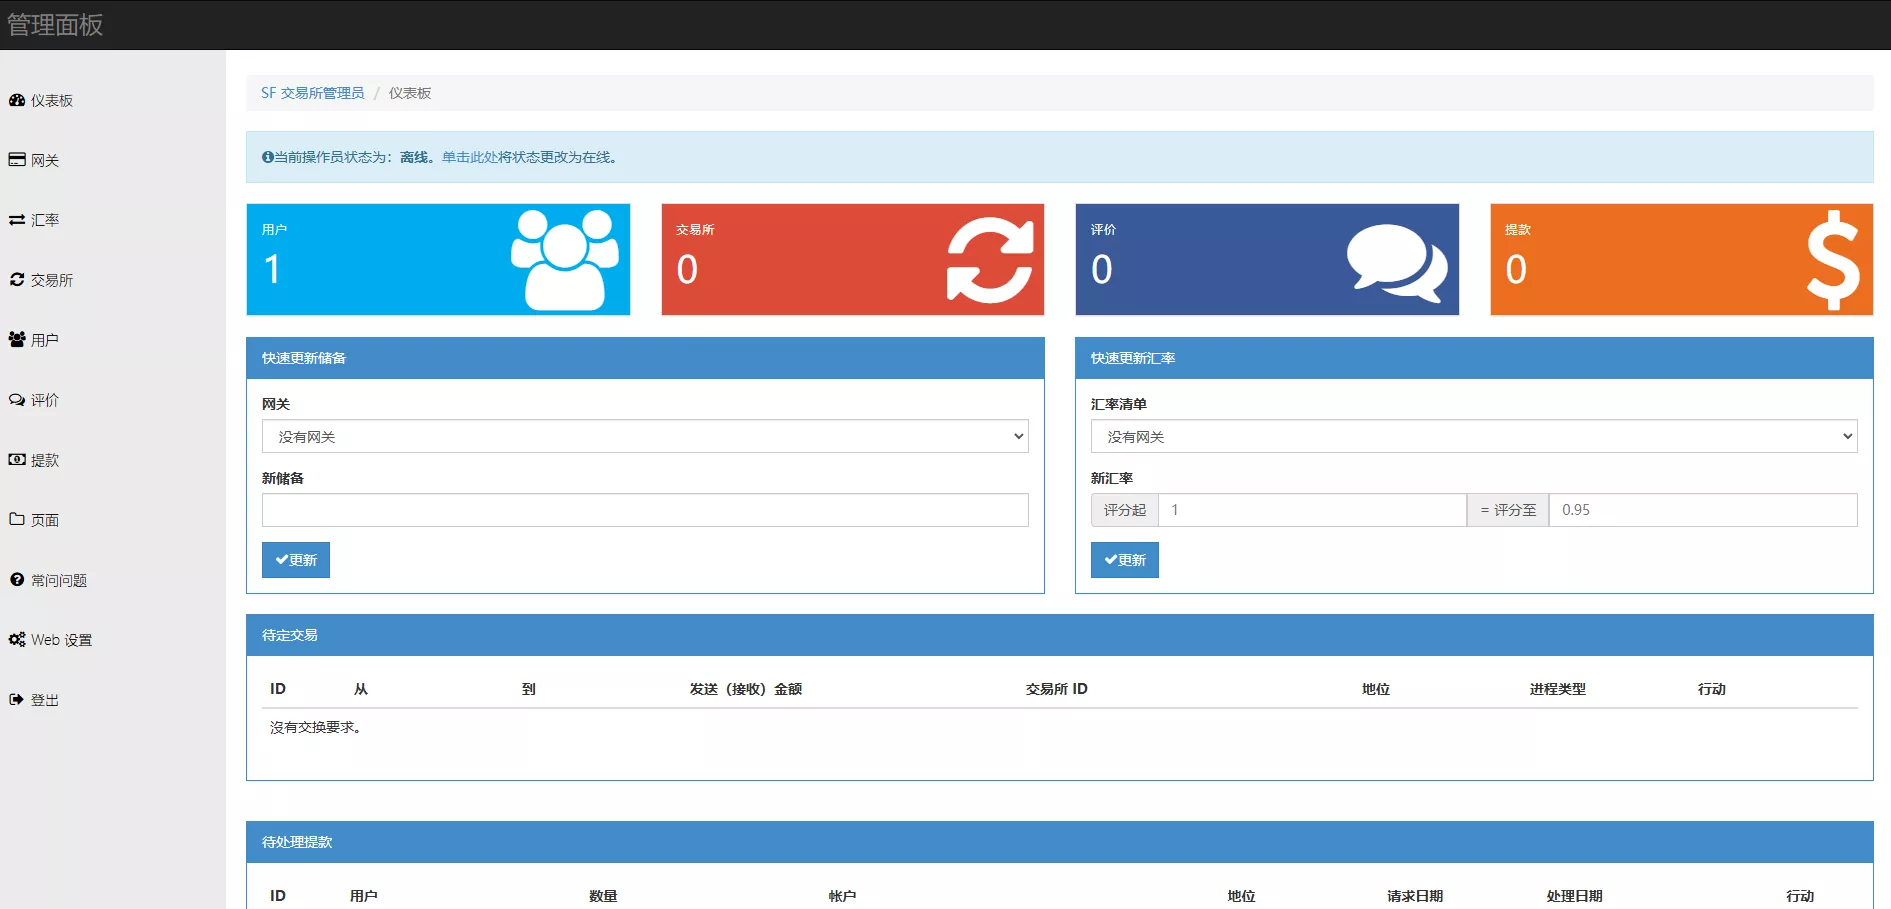1891x909 pixels.
Task: Expand the 汇率清单 dropdown list
Action: [x=1473, y=437]
